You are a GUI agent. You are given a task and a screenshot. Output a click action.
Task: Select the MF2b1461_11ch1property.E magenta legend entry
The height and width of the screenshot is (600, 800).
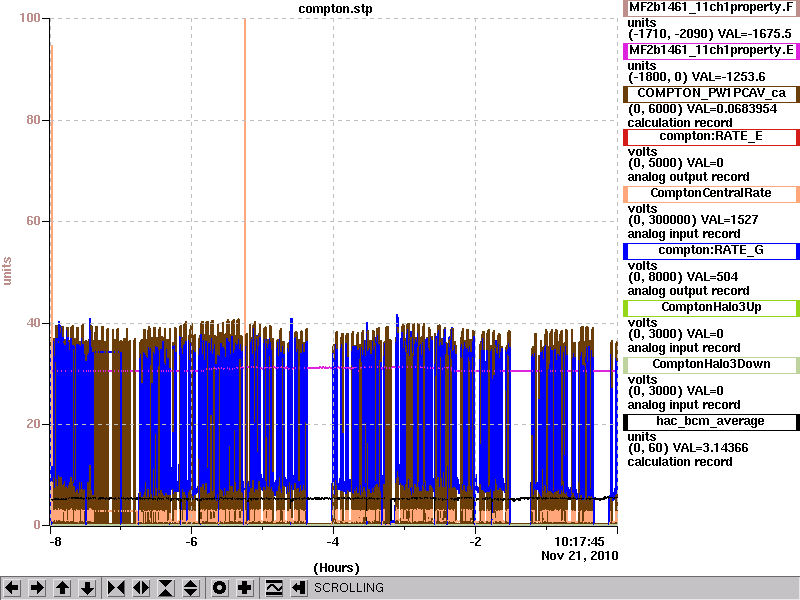pos(711,51)
